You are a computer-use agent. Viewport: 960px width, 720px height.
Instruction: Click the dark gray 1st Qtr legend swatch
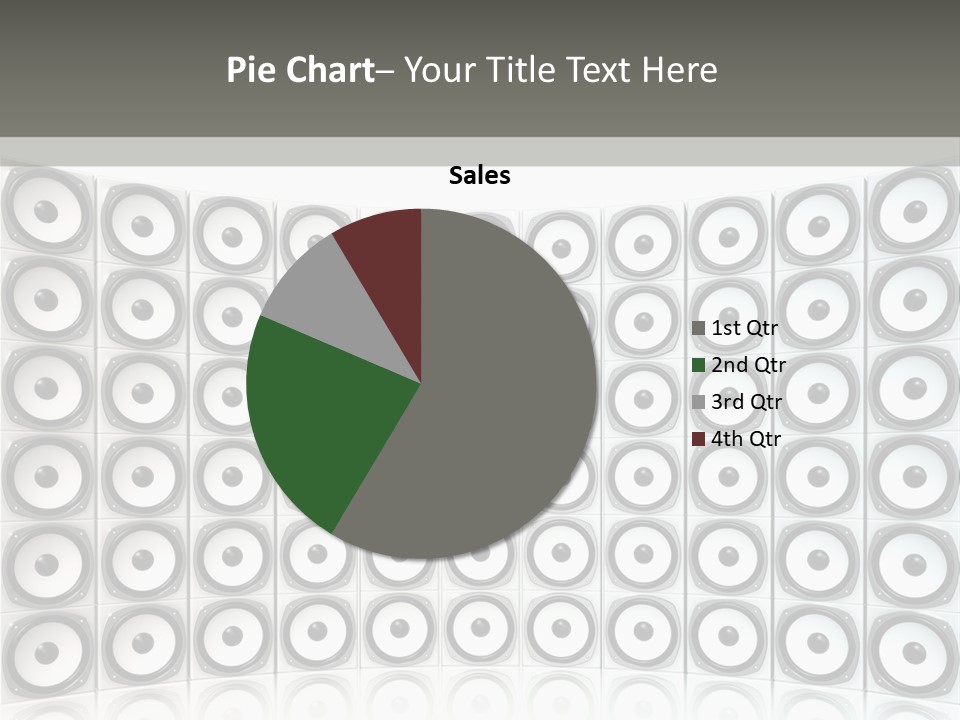pyautogui.click(x=699, y=328)
